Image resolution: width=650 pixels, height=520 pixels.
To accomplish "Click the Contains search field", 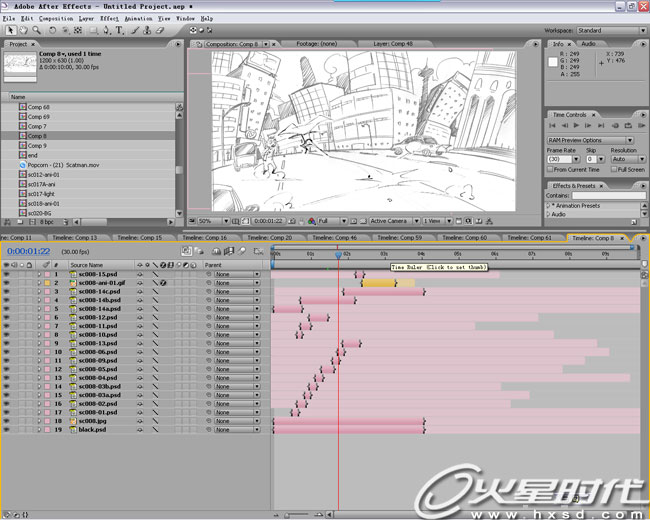I will click(x=609, y=195).
